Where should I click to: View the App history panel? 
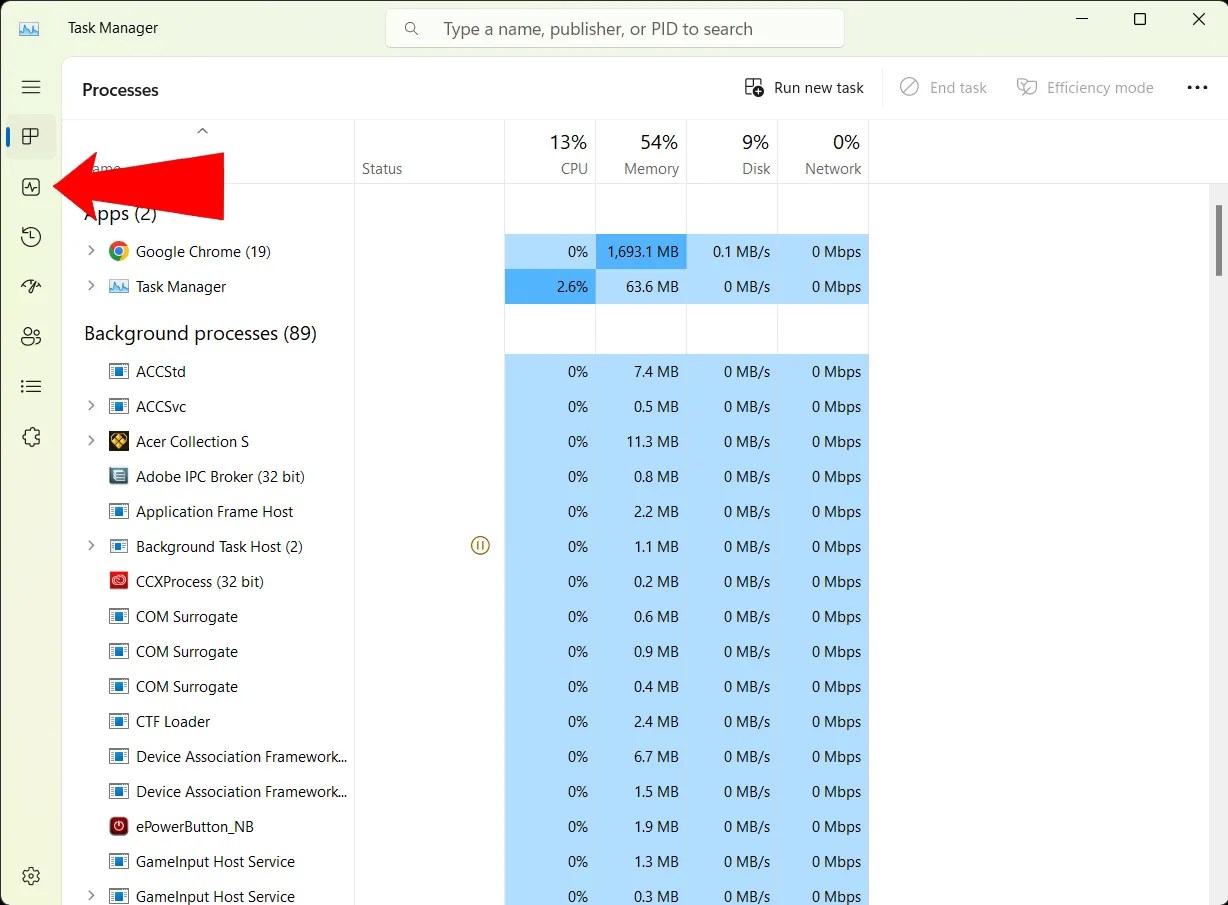tap(31, 237)
